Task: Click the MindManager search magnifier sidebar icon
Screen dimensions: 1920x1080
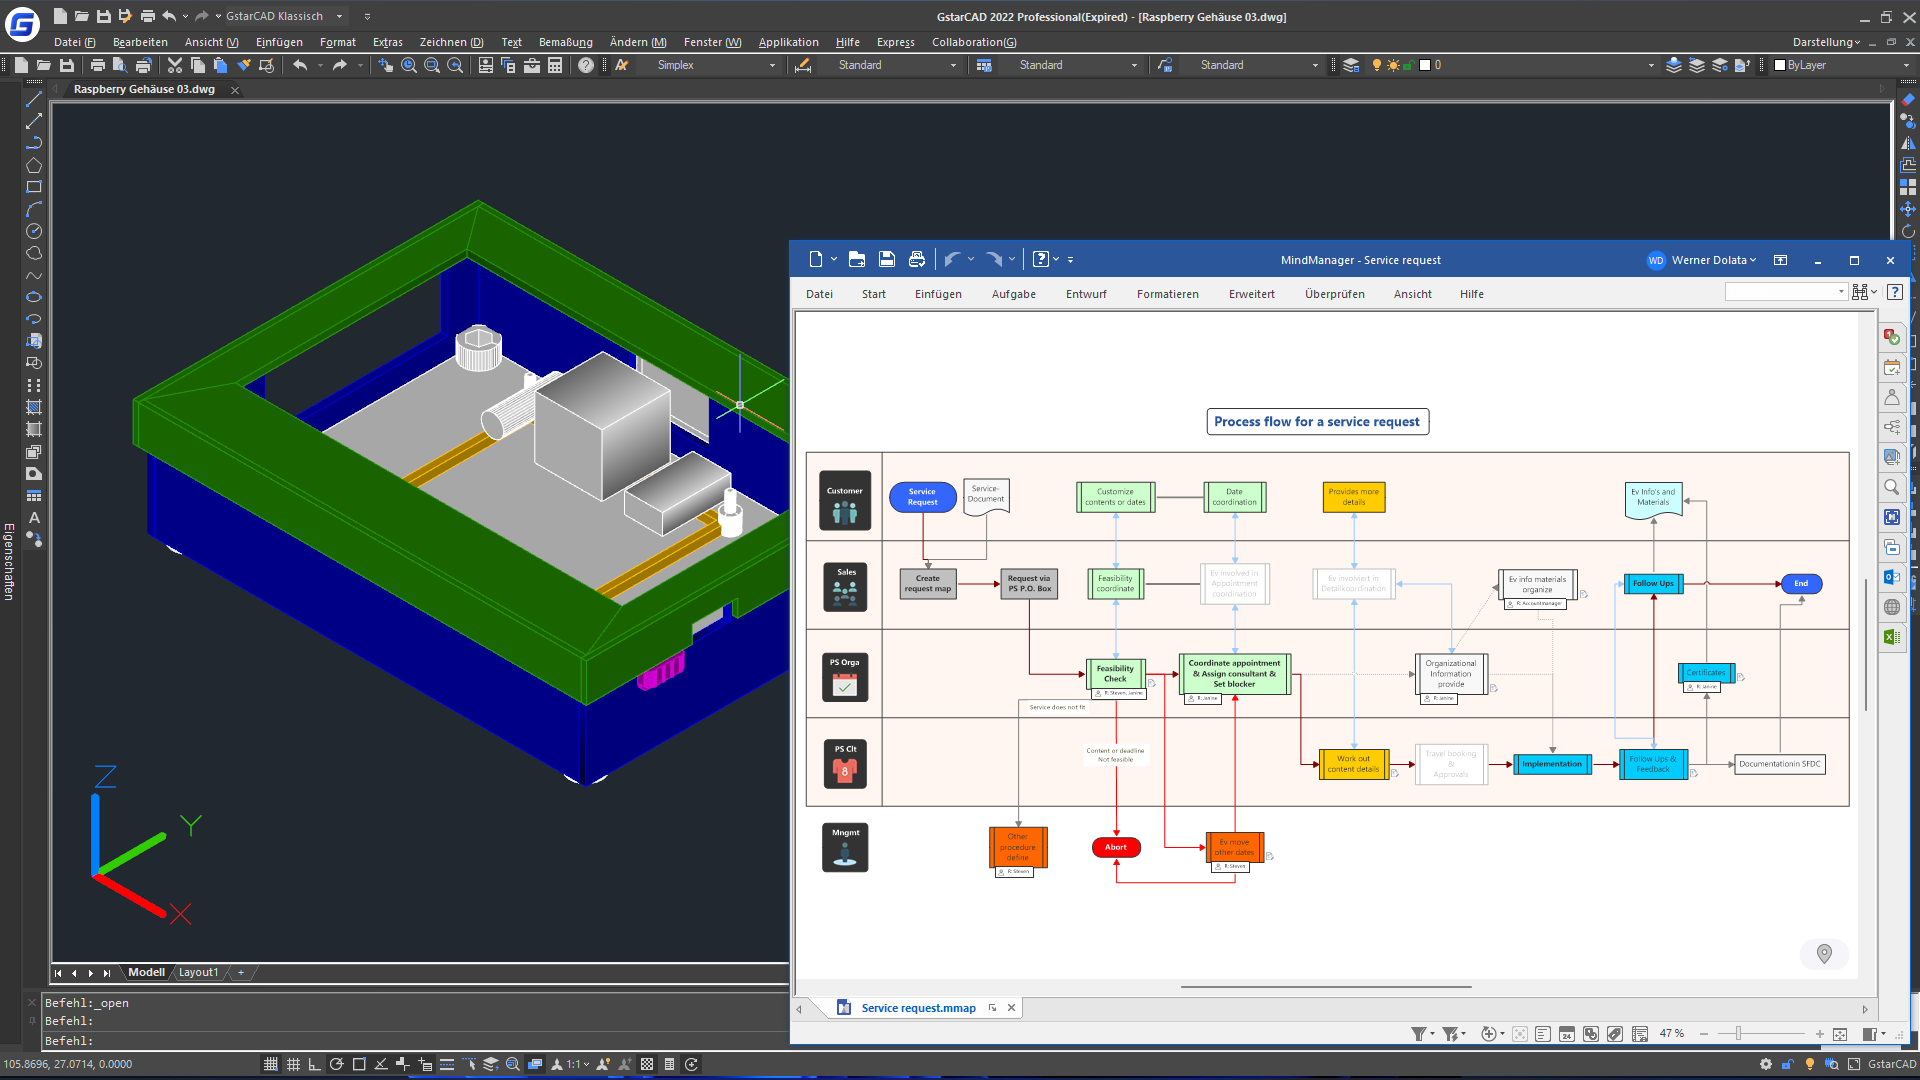Action: tap(1891, 487)
